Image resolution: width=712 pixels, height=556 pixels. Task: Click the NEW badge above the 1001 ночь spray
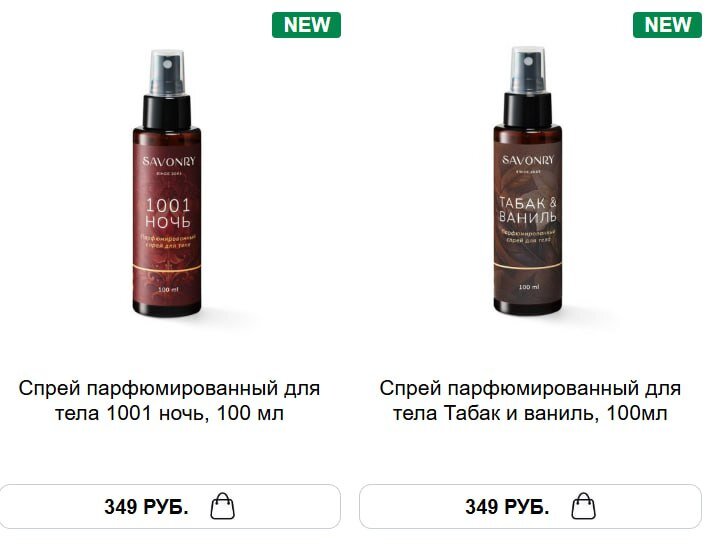coord(307,25)
